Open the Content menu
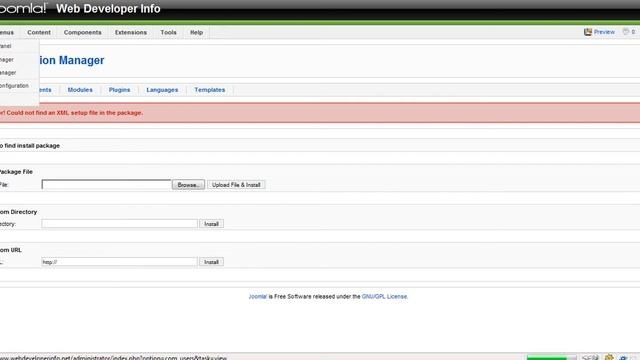 (39, 32)
